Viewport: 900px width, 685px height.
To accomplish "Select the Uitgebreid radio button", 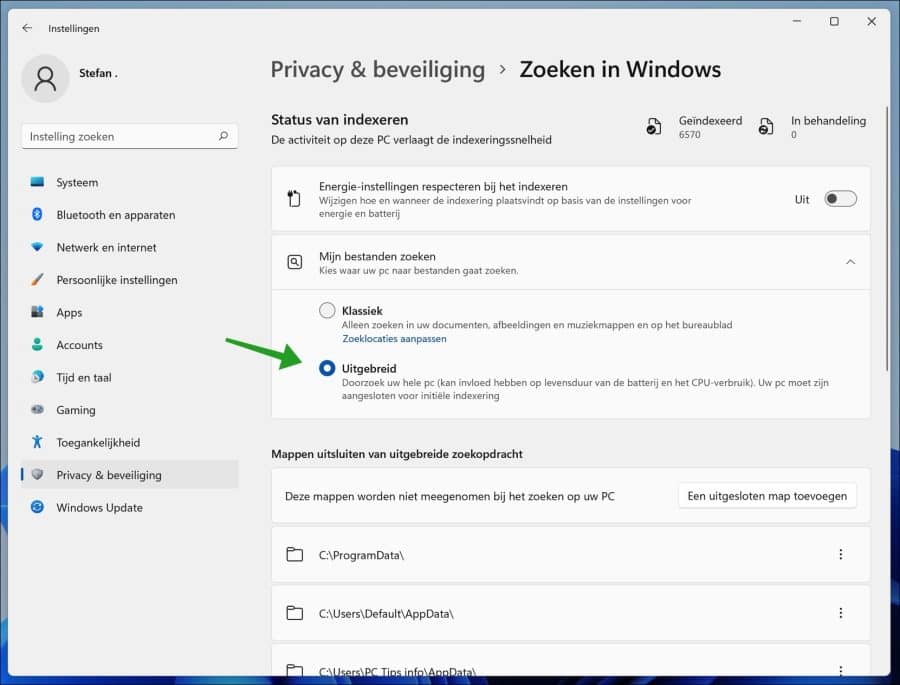I will pos(327,368).
